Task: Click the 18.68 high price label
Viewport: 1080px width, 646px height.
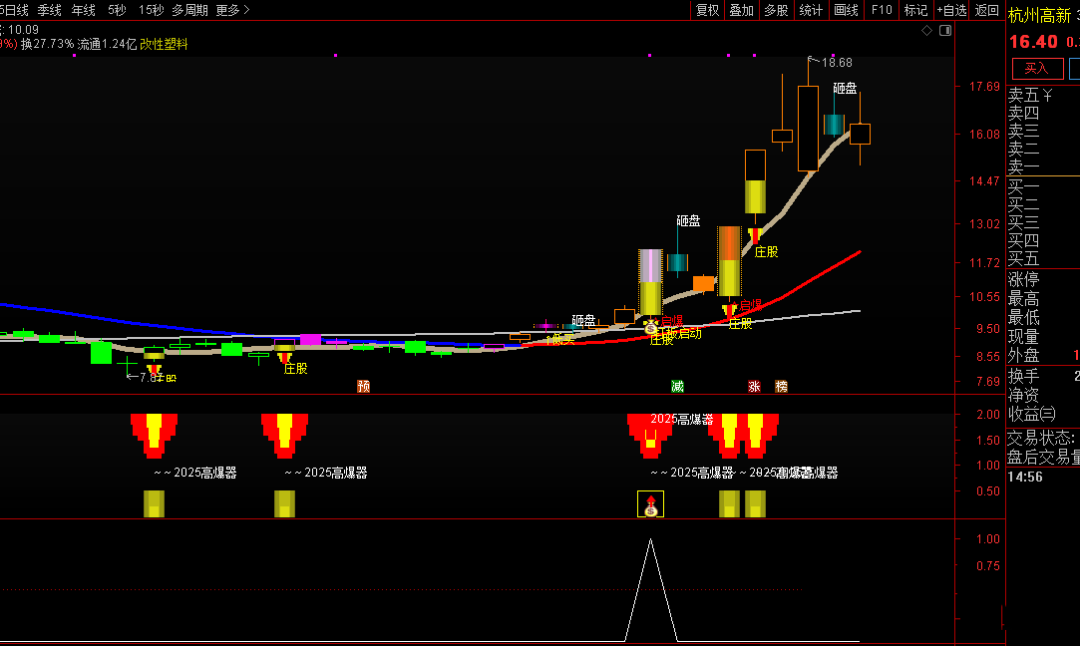Action: (x=836, y=62)
